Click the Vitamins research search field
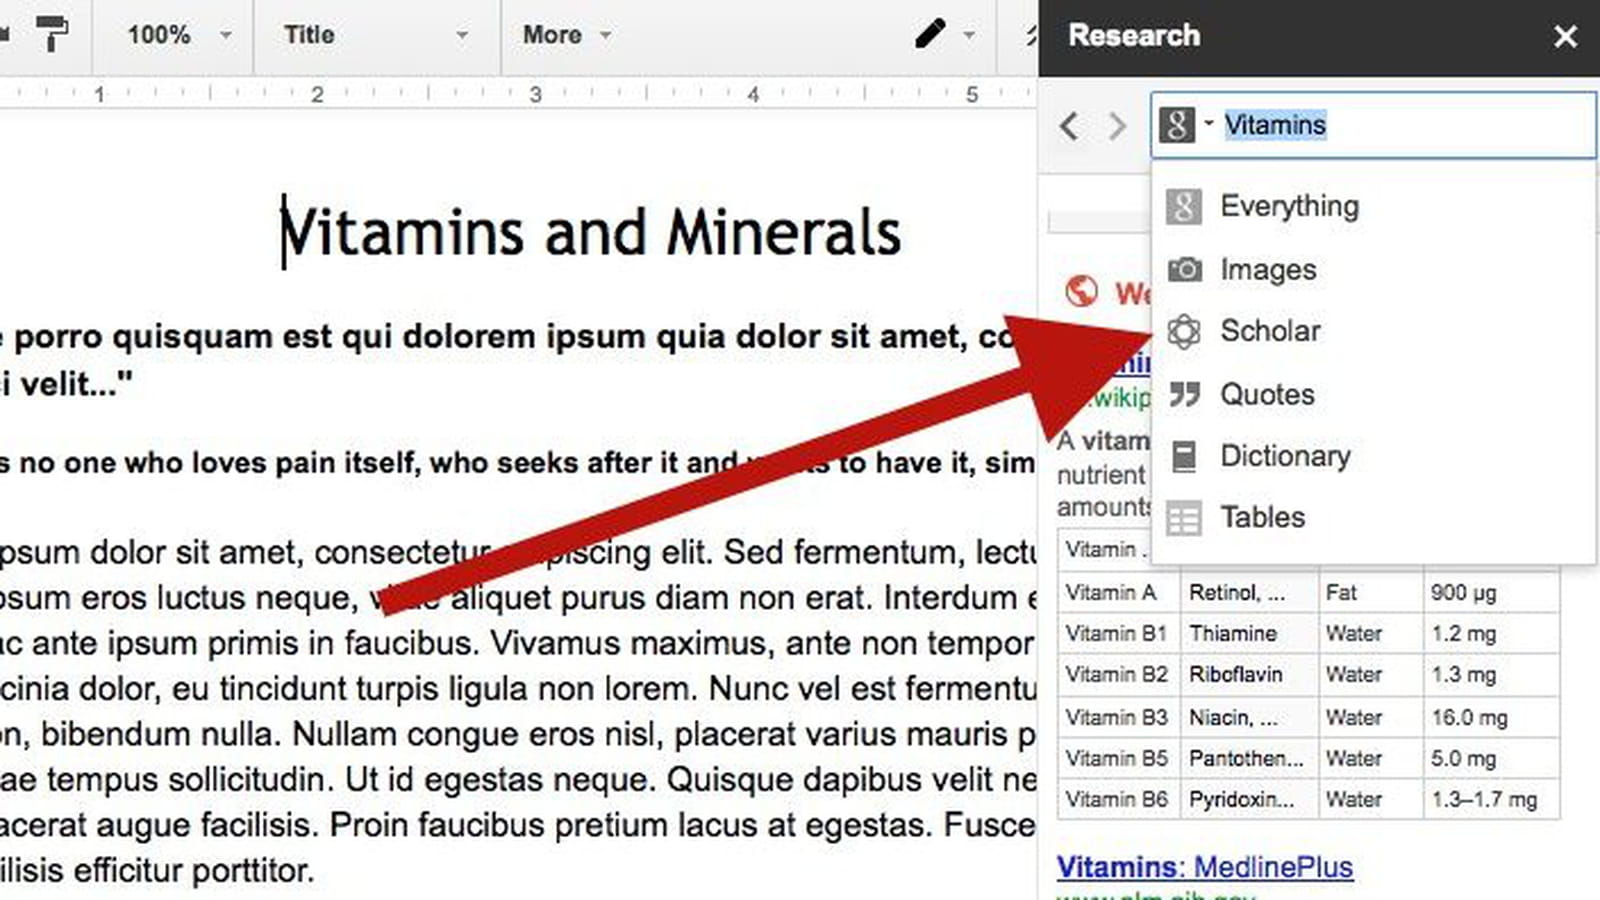Viewport: 1600px width, 900px height. pos(1374,125)
